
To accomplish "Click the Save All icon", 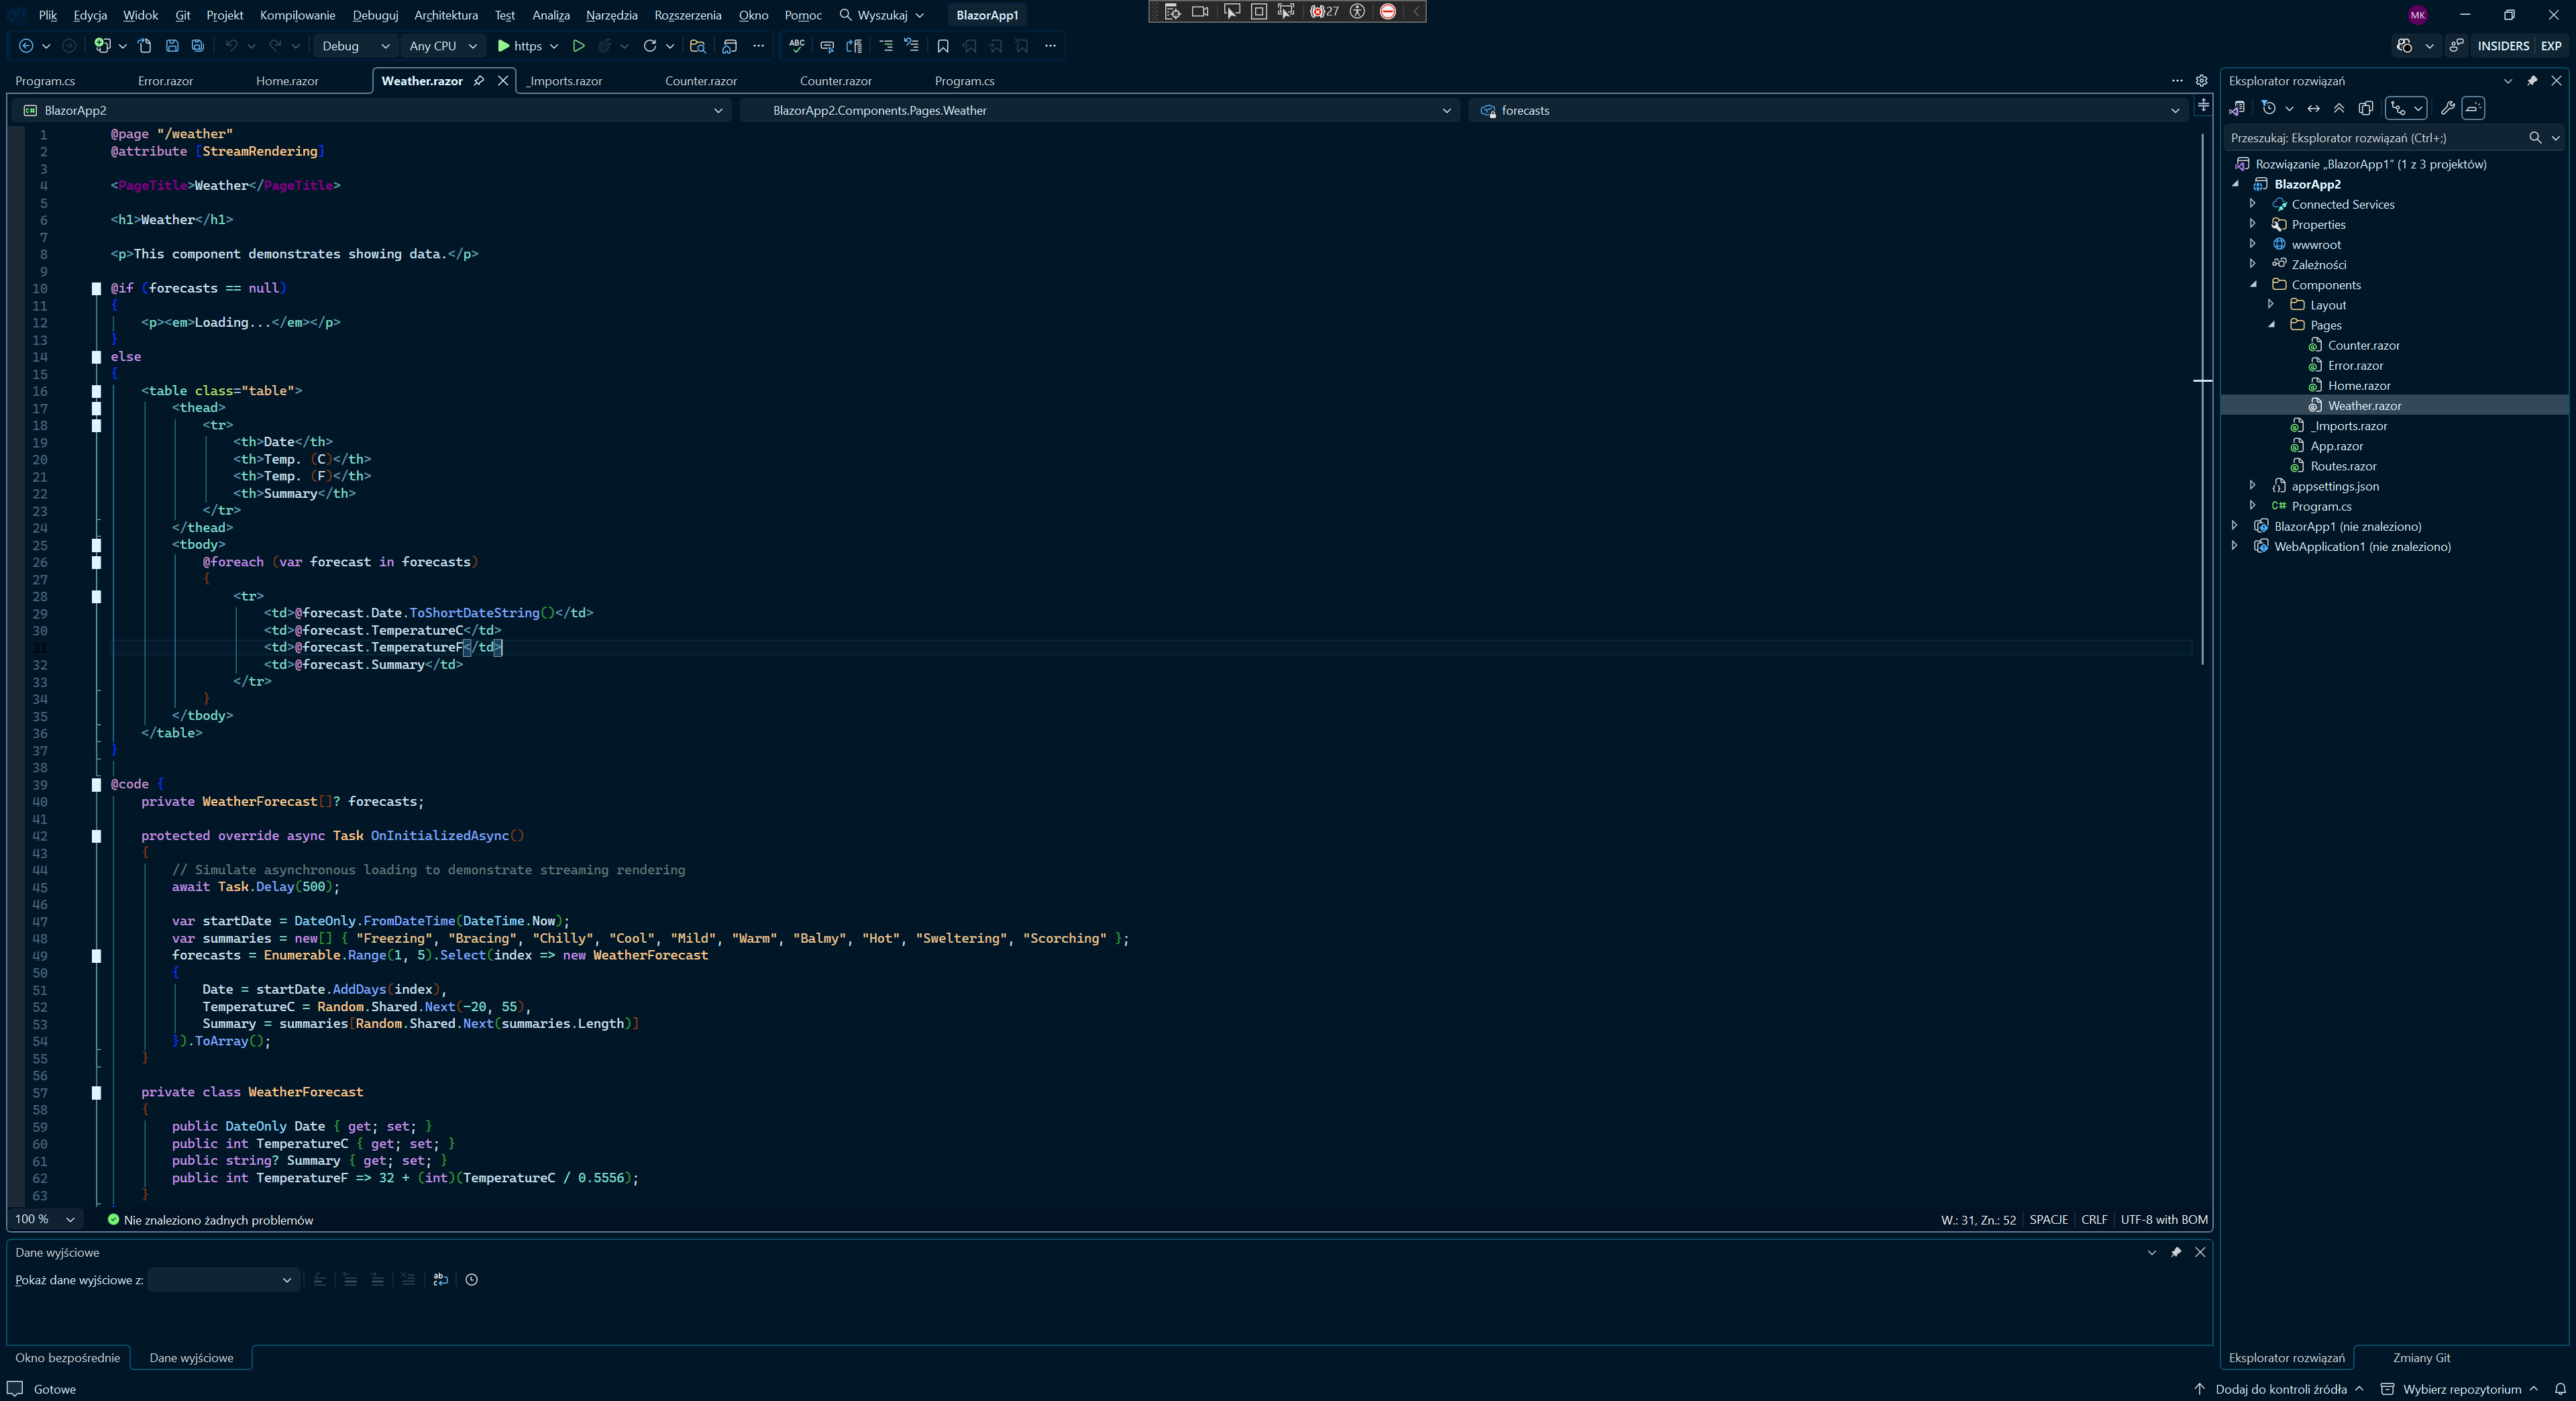I will coord(198,46).
